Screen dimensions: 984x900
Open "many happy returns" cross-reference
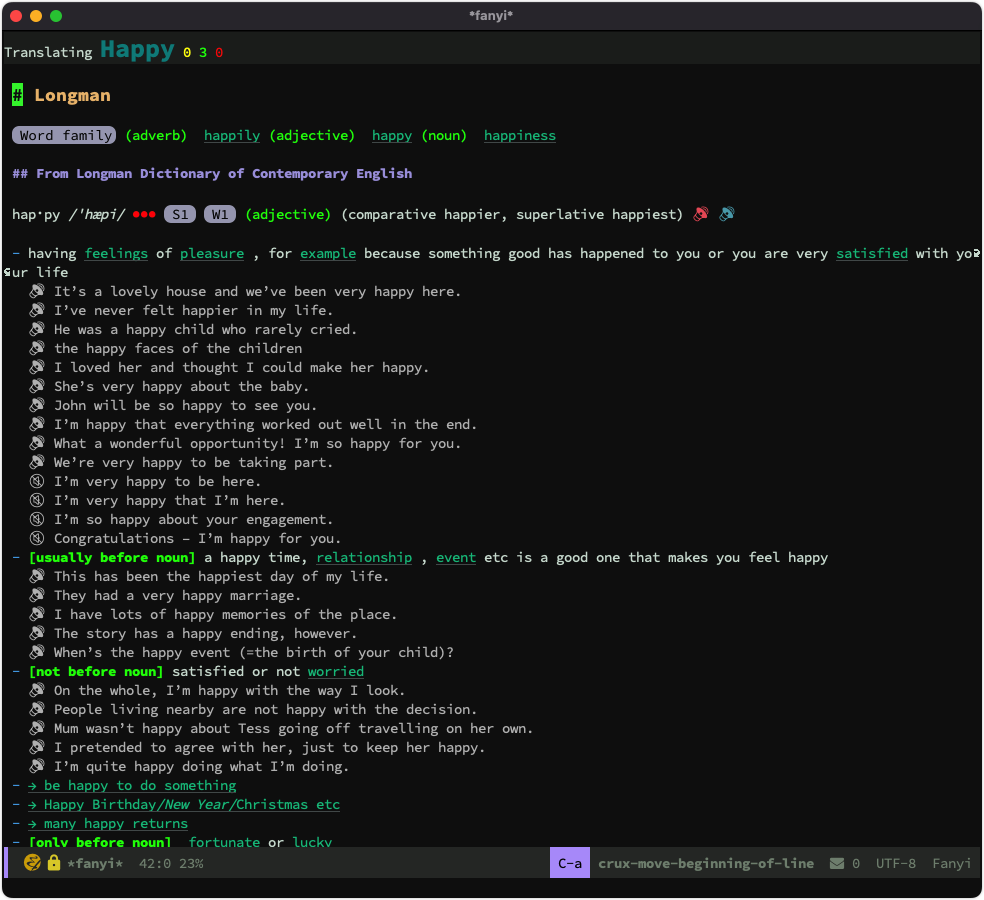pos(108,823)
